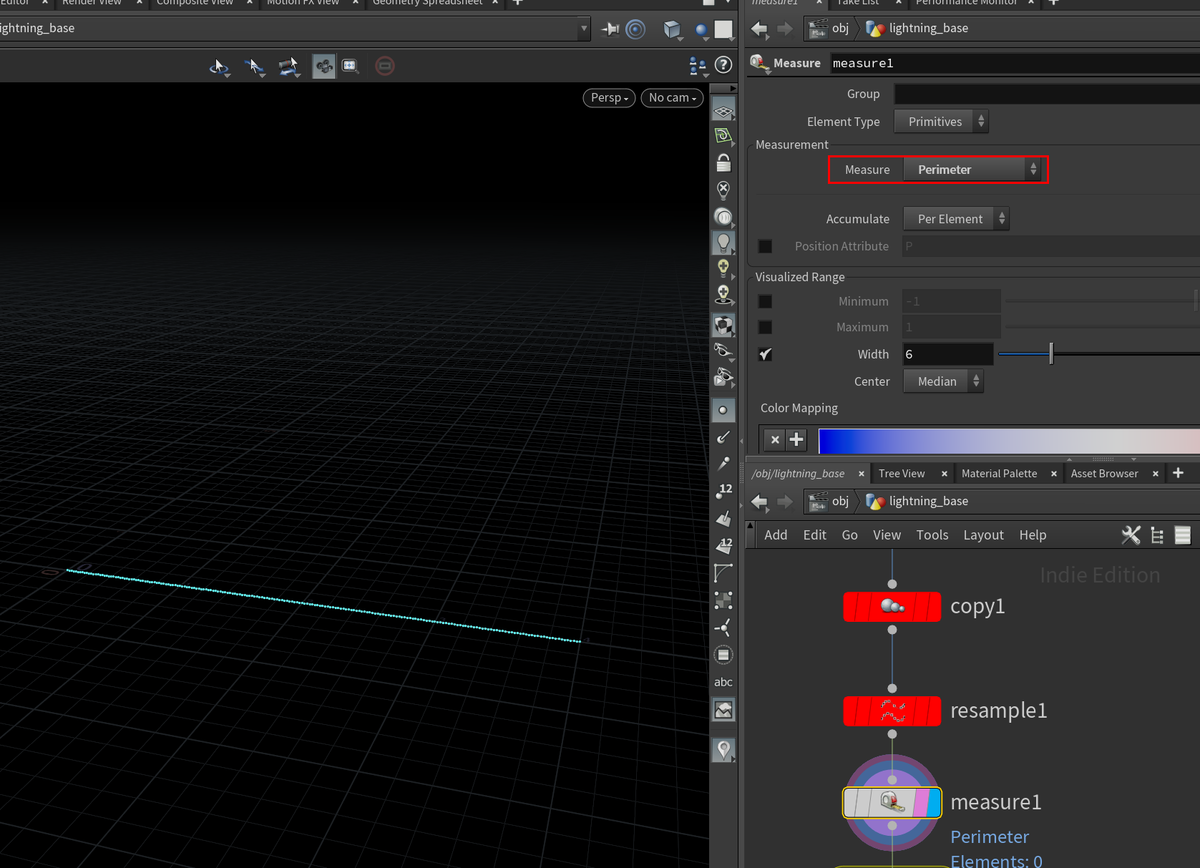
Task: Toggle the checkered material display icon
Action: pyautogui.click(x=723, y=324)
